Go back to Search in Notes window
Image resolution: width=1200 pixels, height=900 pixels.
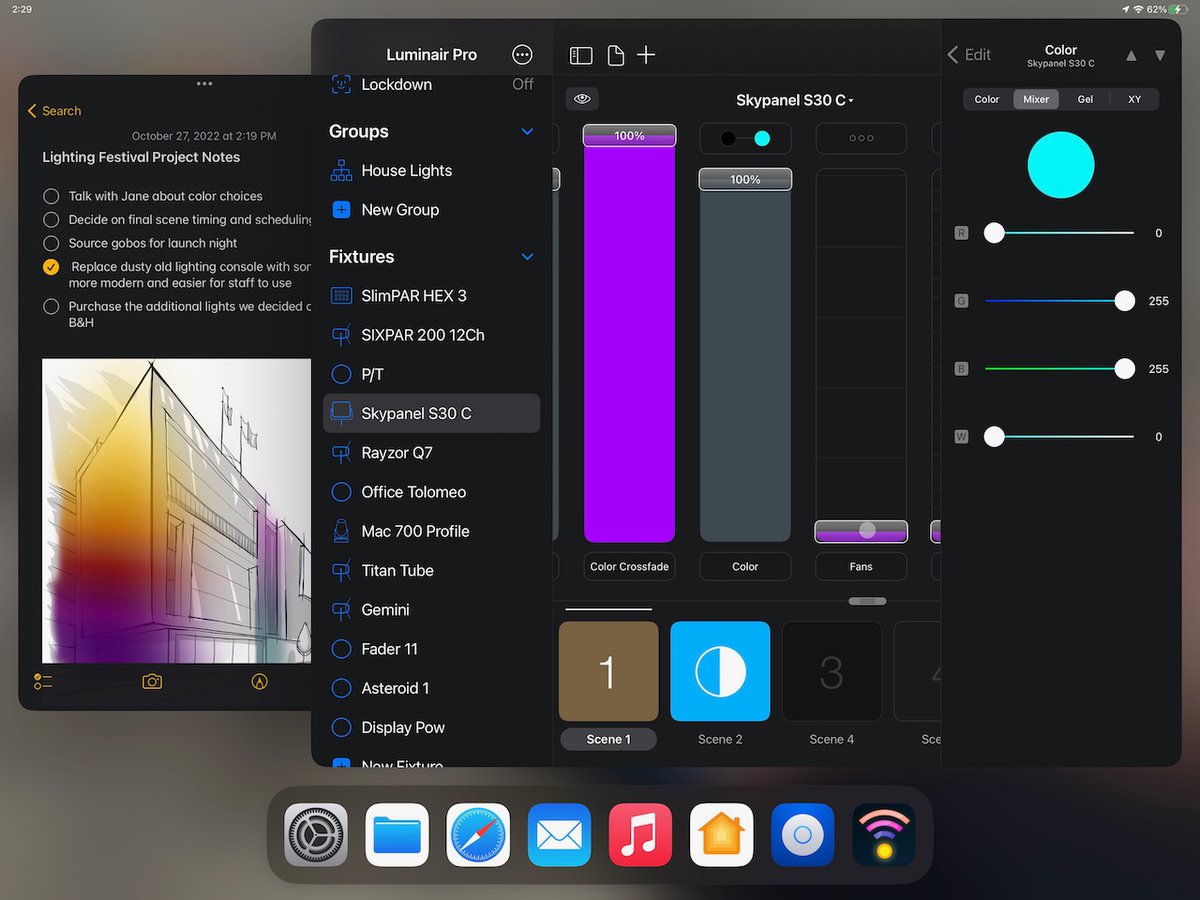click(x=54, y=111)
